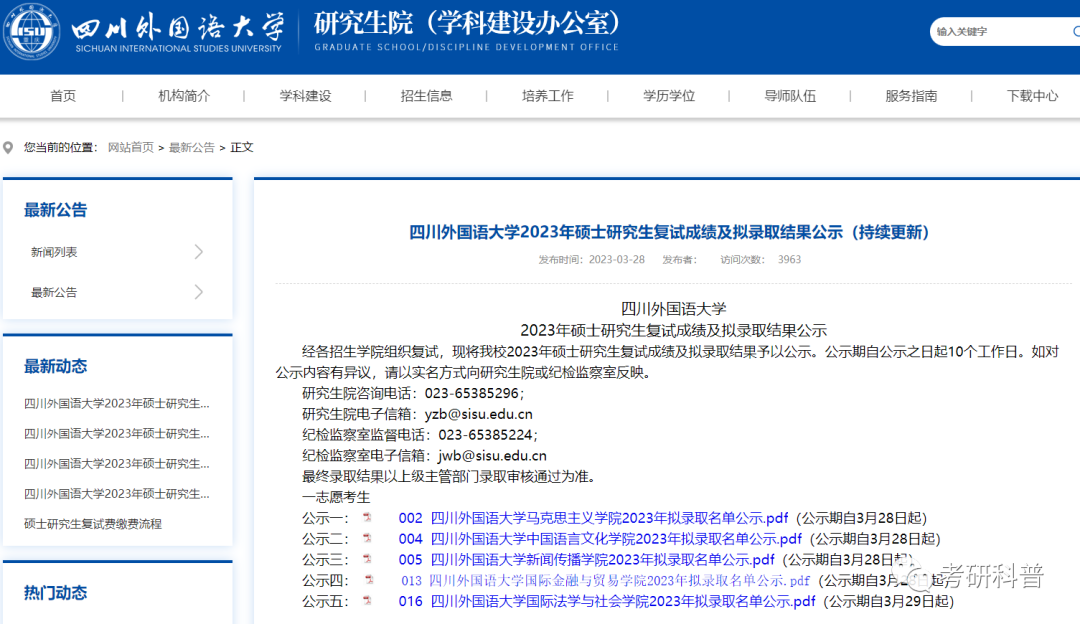Click the 正文 breadcrumb text
The image size is (1080, 624).
[x=242, y=147]
